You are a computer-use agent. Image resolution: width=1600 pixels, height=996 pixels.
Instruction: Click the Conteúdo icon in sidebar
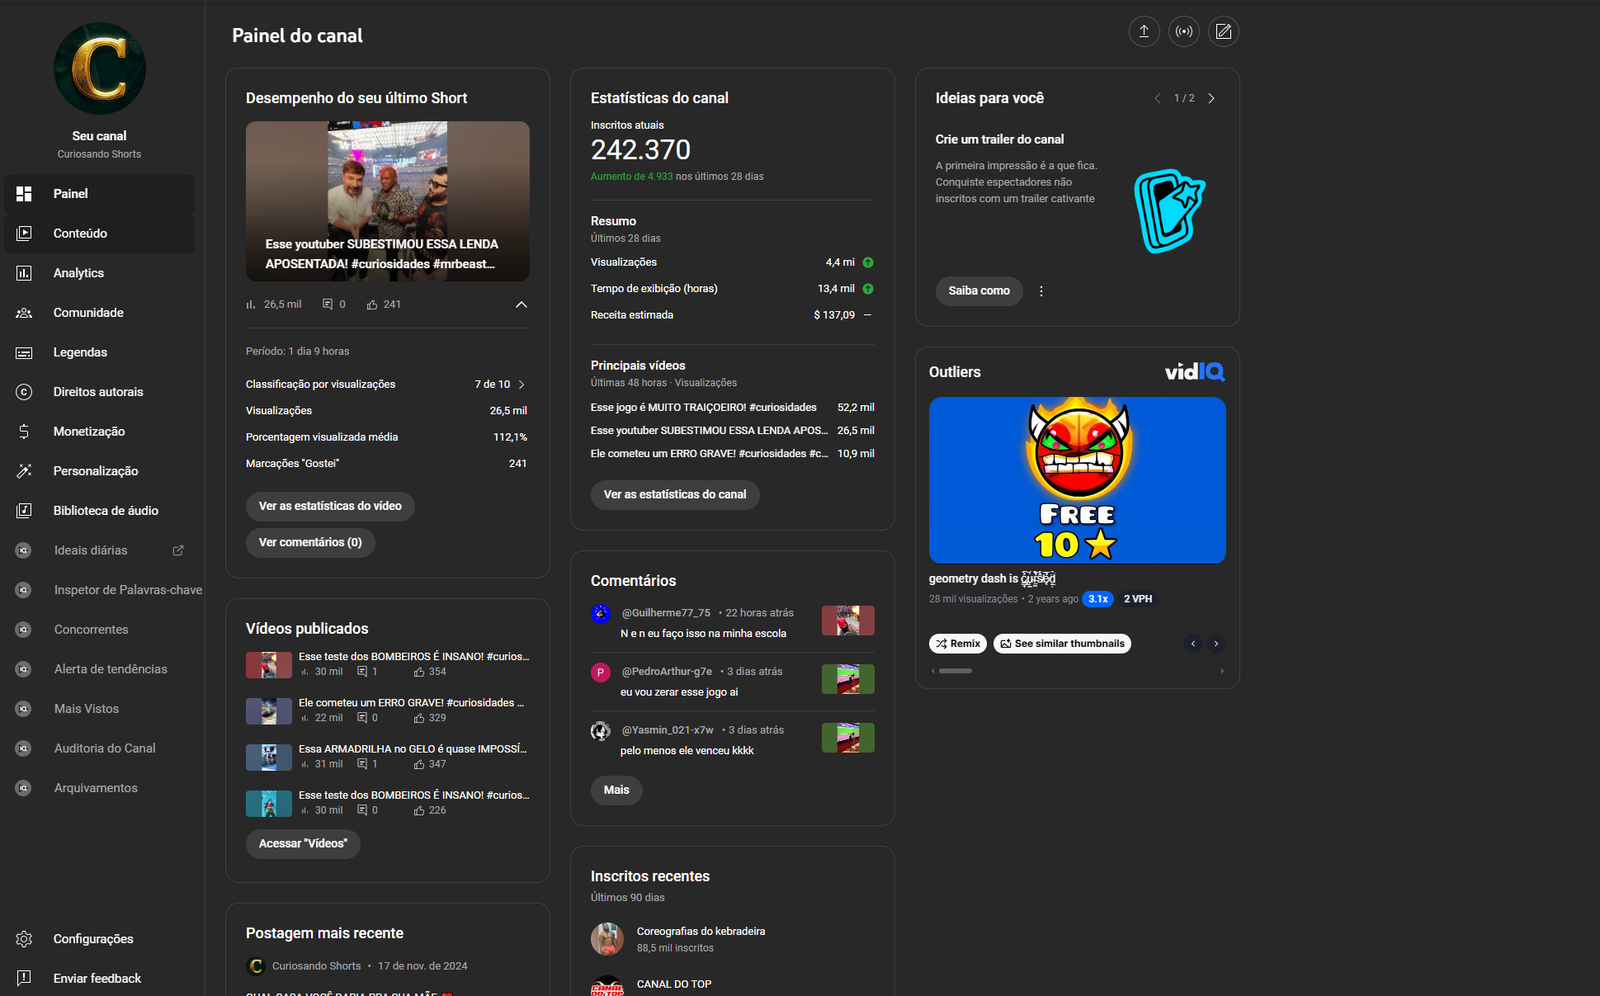point(24,233)
